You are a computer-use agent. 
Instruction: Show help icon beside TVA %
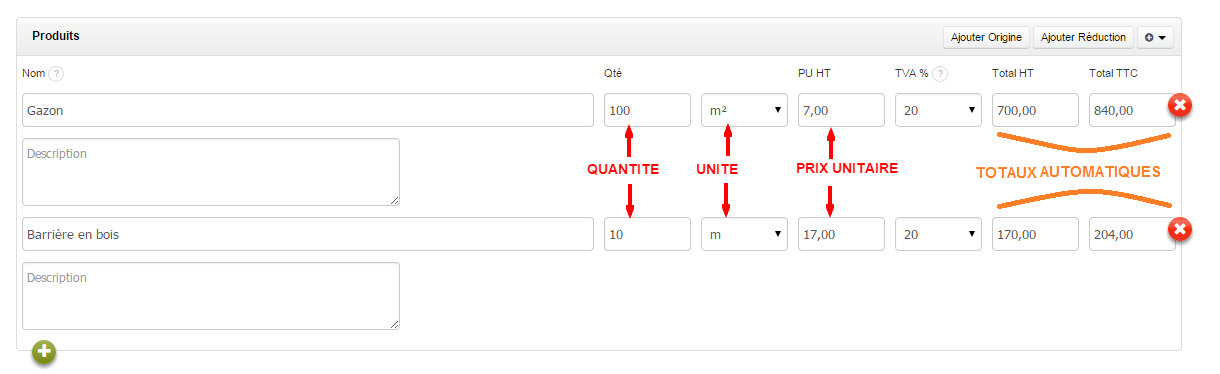coord(941,73)
